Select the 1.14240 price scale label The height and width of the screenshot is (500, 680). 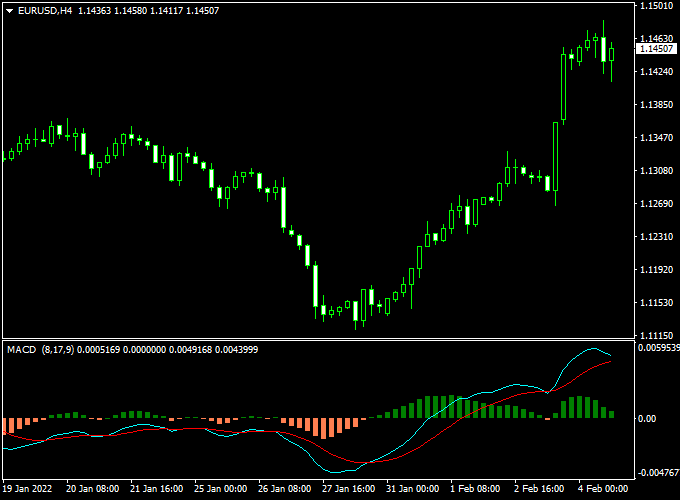click(657, 72)
